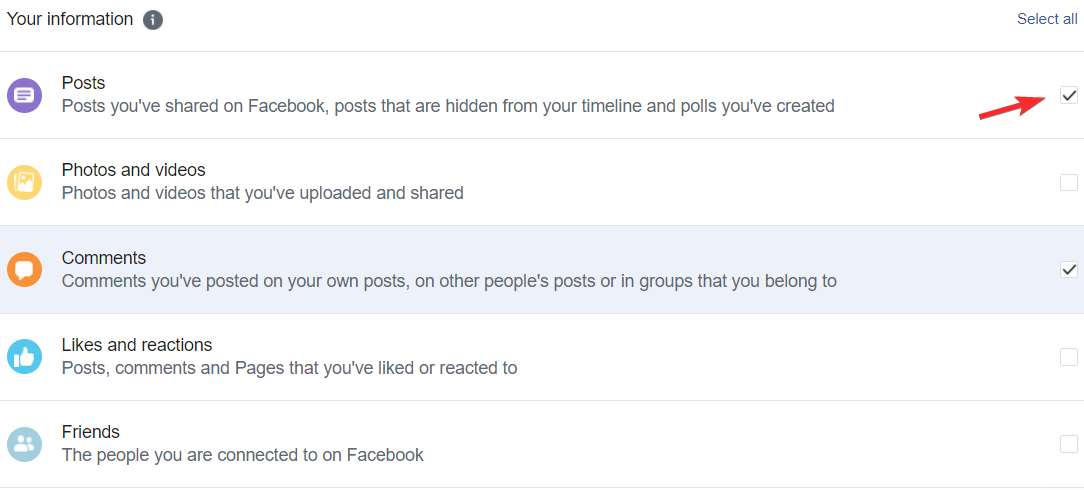
Task: Click the blue thumbs-up Likes icon
Action: [24, 357]
